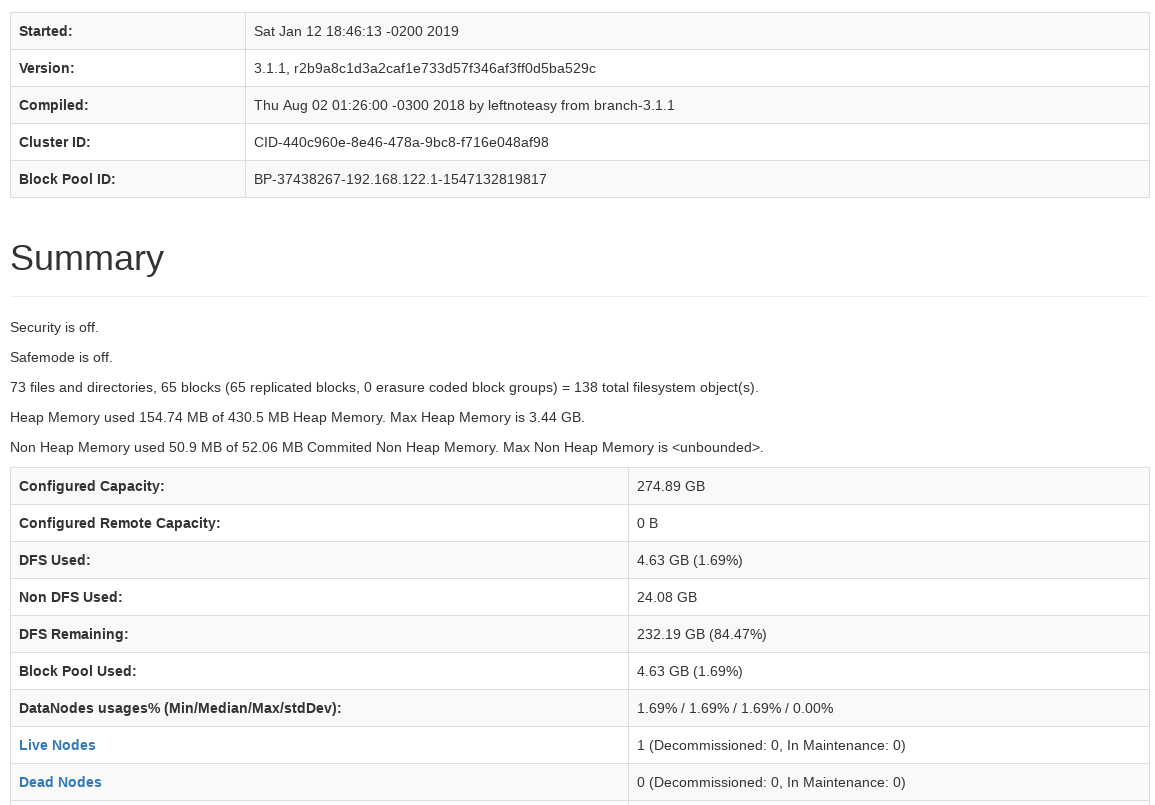
Task: Open the Dead Nodes link
Action: (x=60, y=782)
